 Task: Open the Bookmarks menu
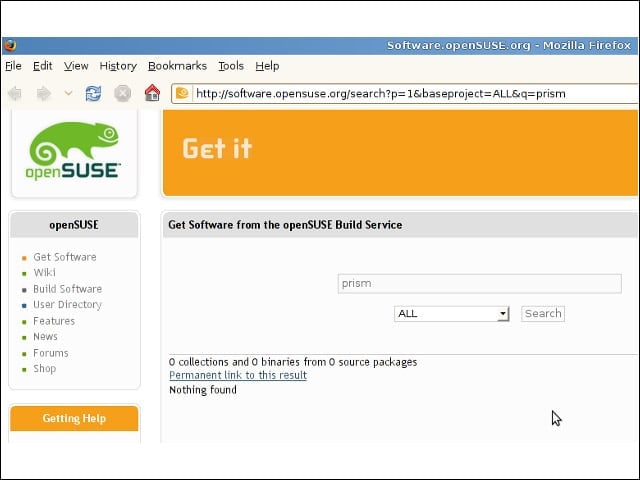pyautogui.click(x=177, y=66)
